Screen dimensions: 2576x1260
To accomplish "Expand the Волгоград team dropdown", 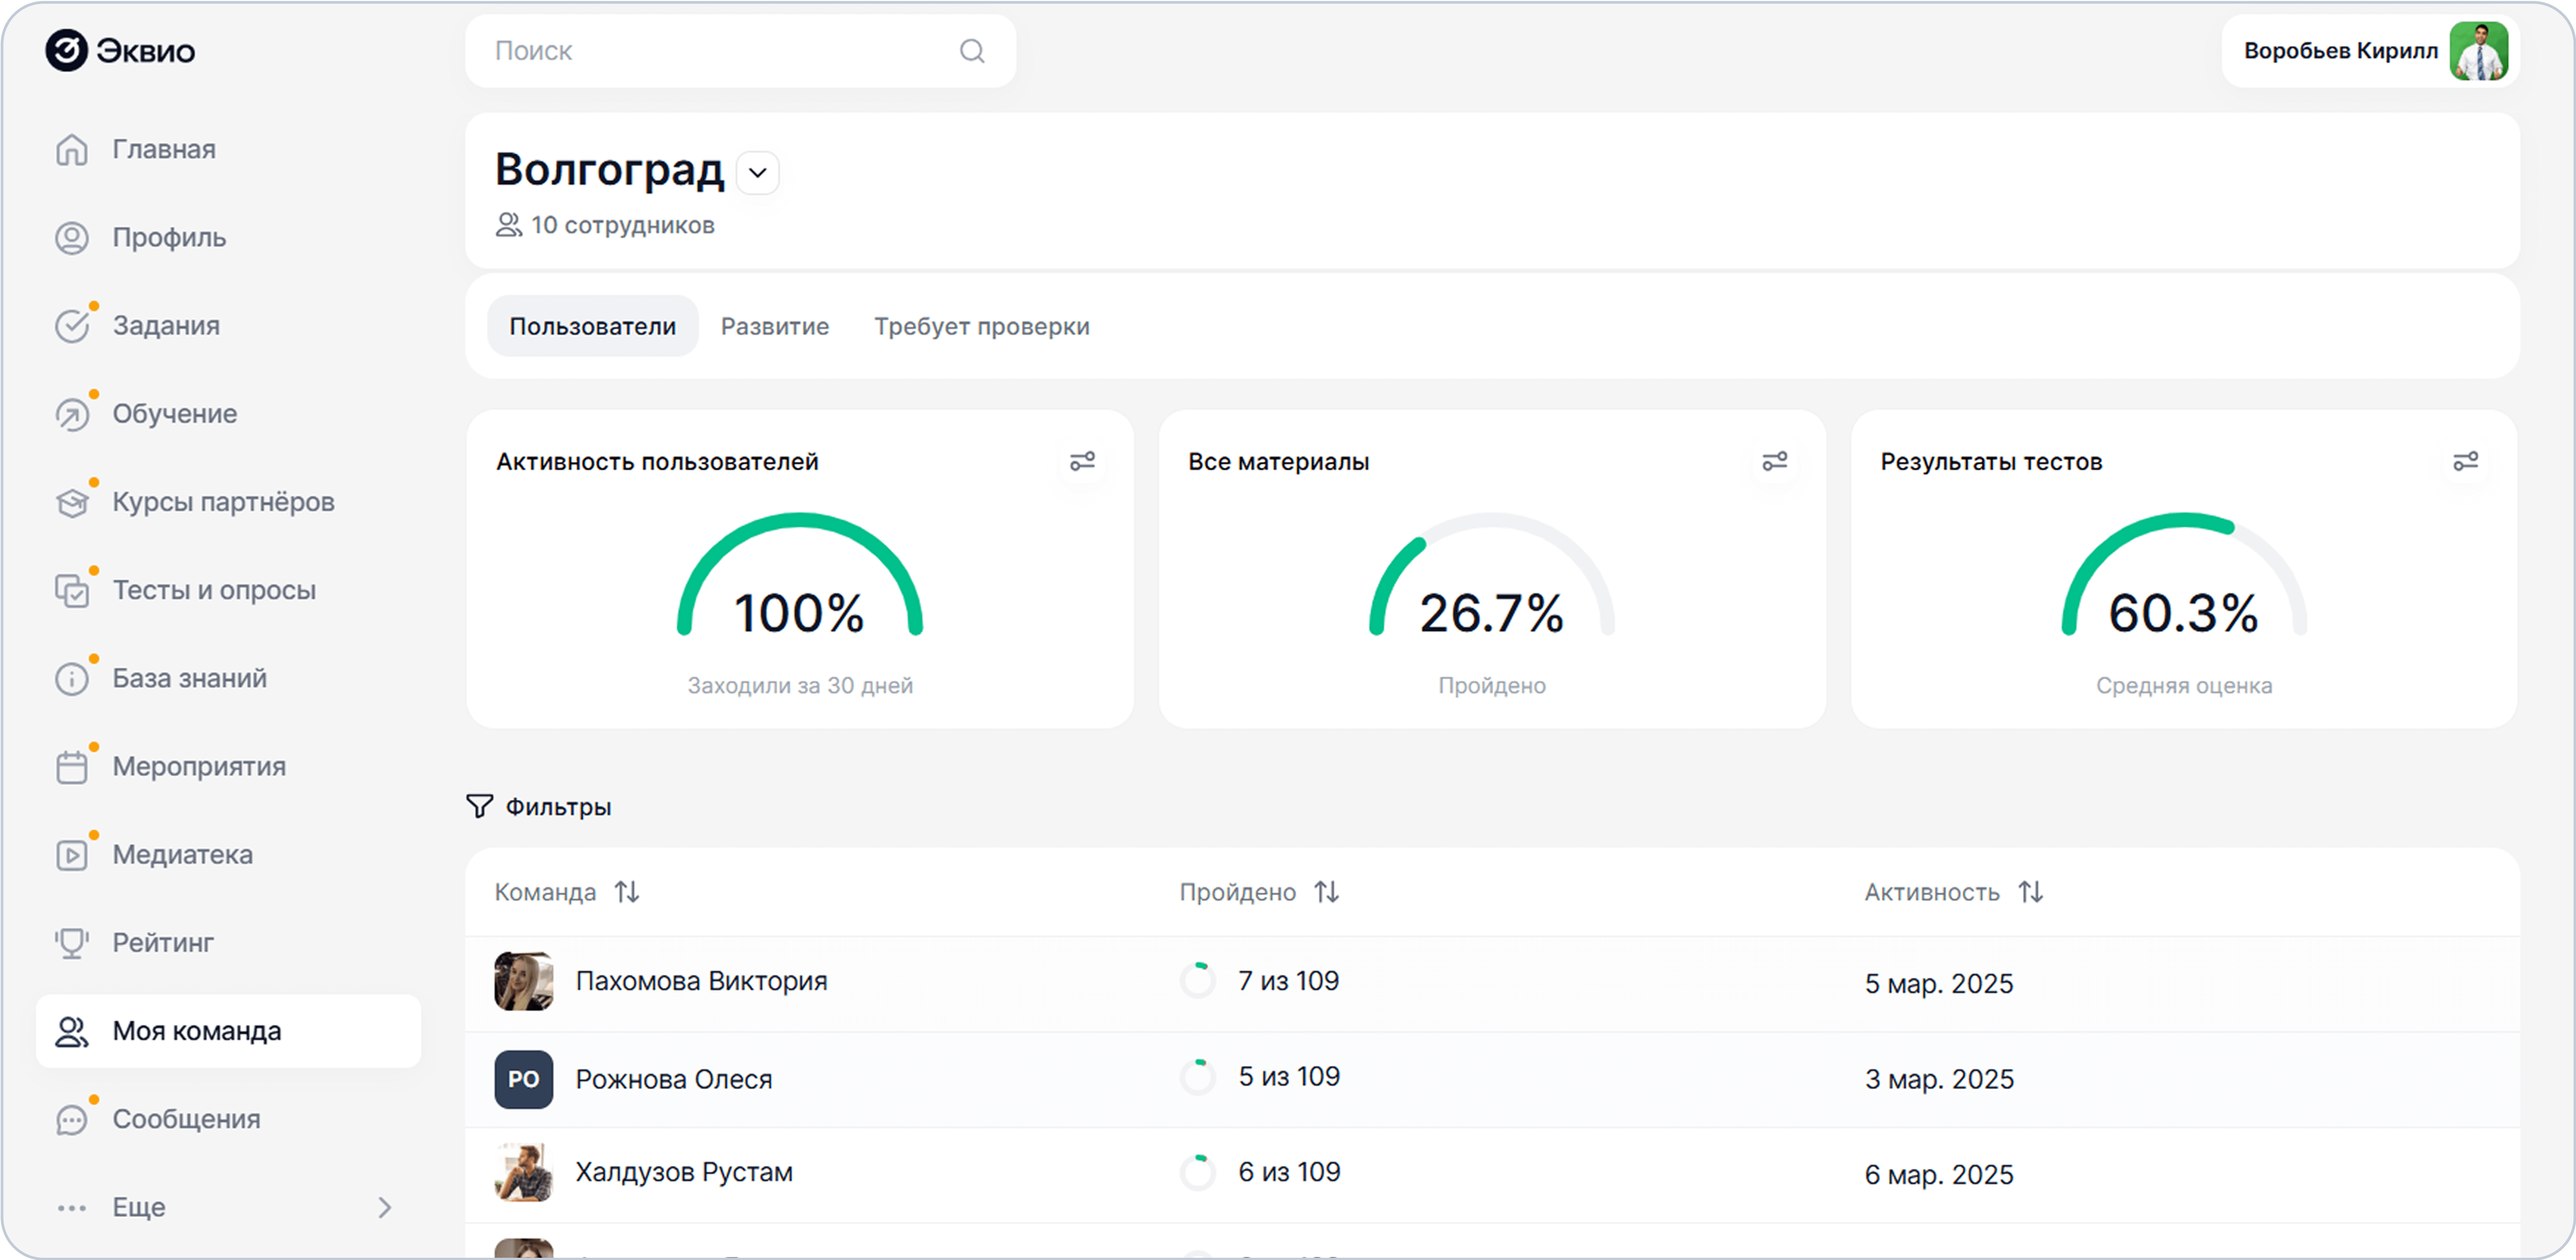I will coord(758,172).
